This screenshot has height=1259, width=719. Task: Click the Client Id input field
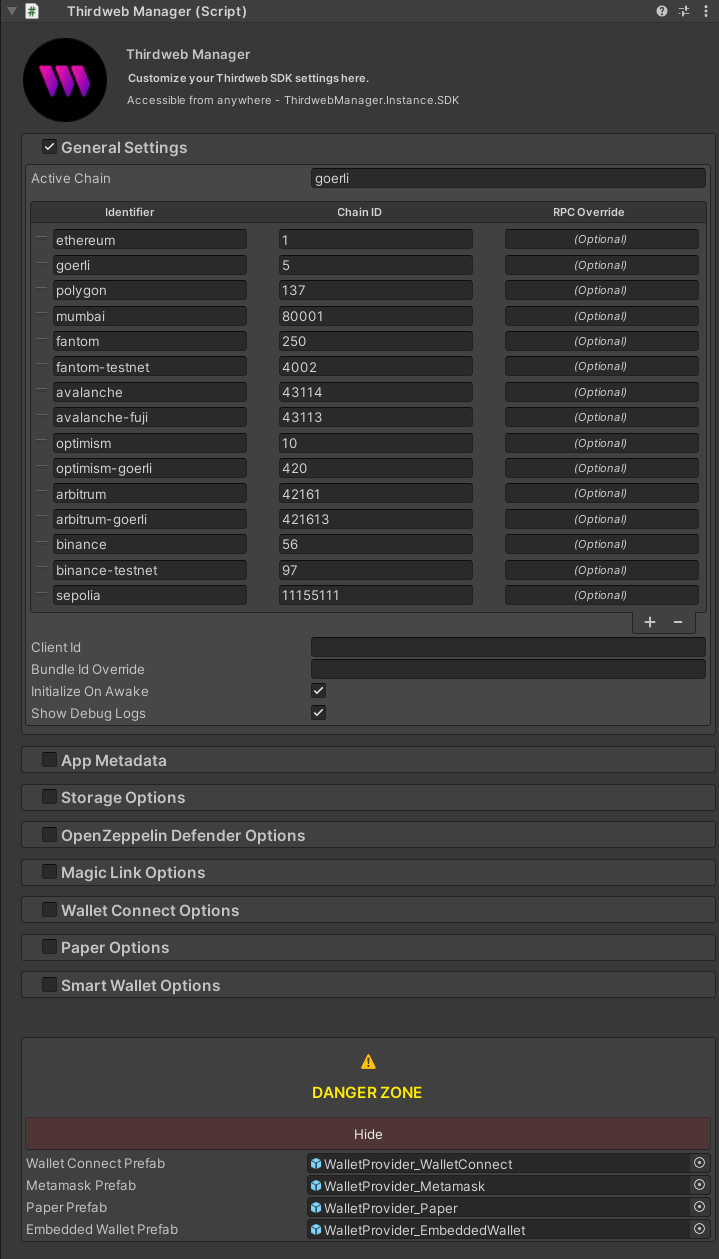point(508,647)
